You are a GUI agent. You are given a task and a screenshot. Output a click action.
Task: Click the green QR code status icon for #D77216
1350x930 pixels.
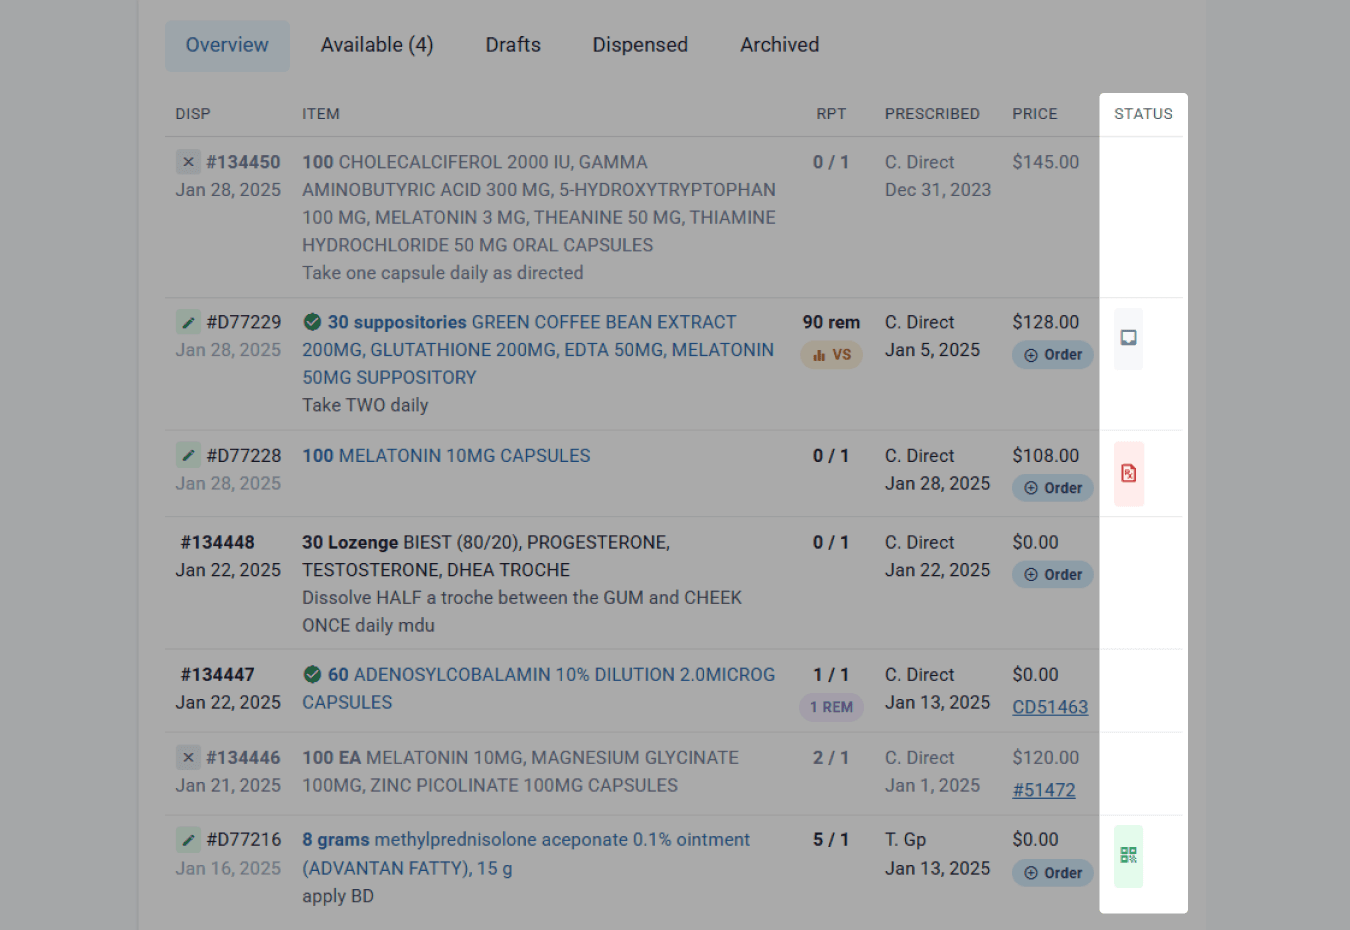point(1128,856)
